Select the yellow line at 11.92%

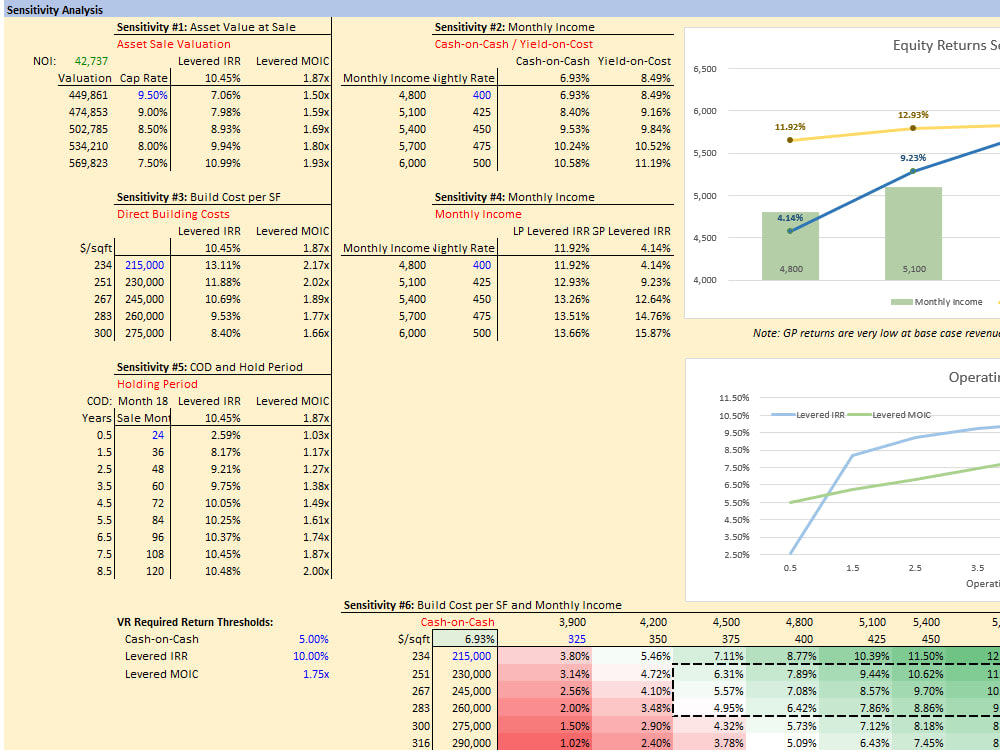pyautogui.click(x=792, y=141)
